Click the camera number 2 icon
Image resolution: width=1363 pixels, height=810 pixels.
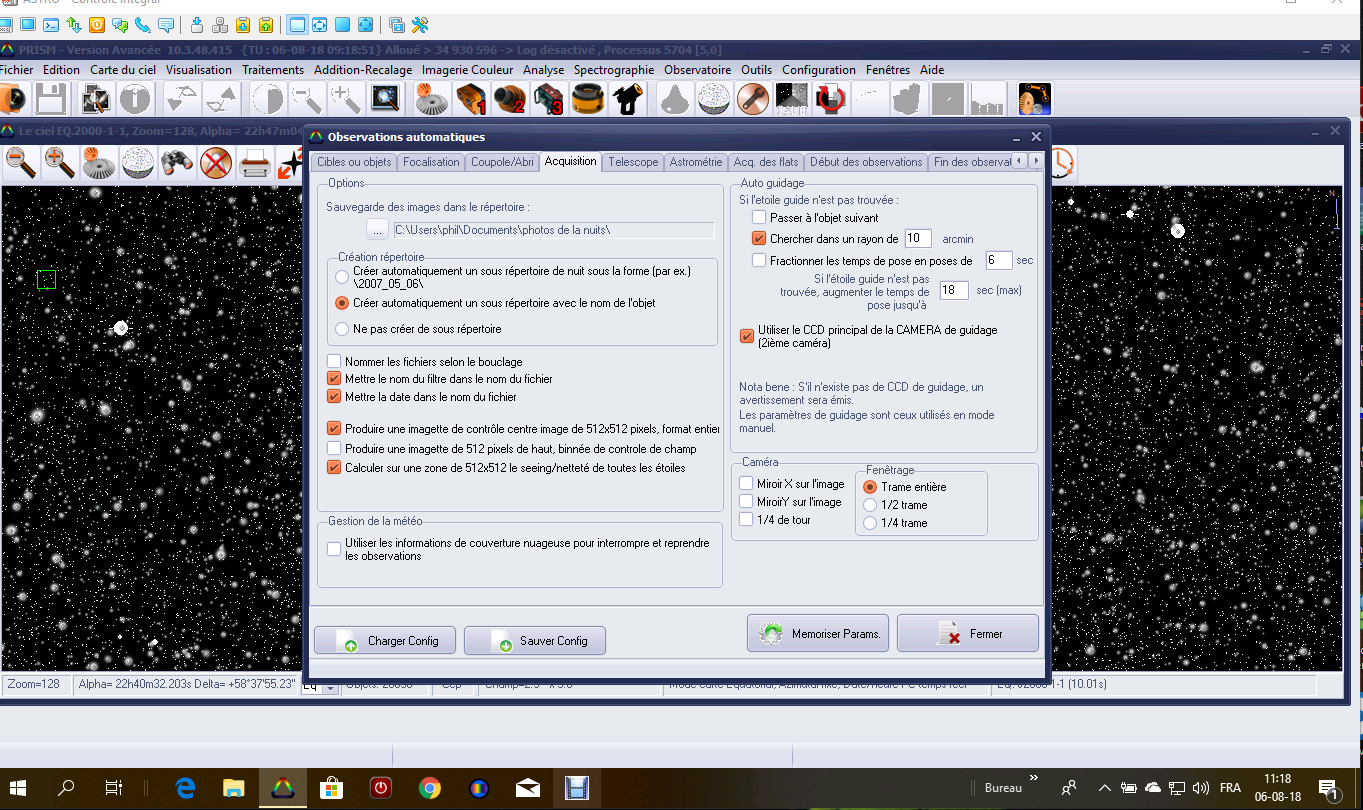click(x=509, y=99)
